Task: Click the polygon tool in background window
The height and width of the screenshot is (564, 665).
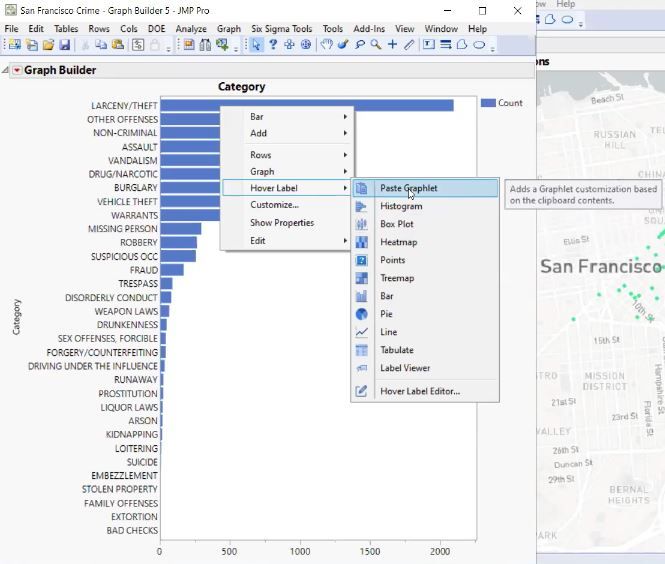Action: 550,20
